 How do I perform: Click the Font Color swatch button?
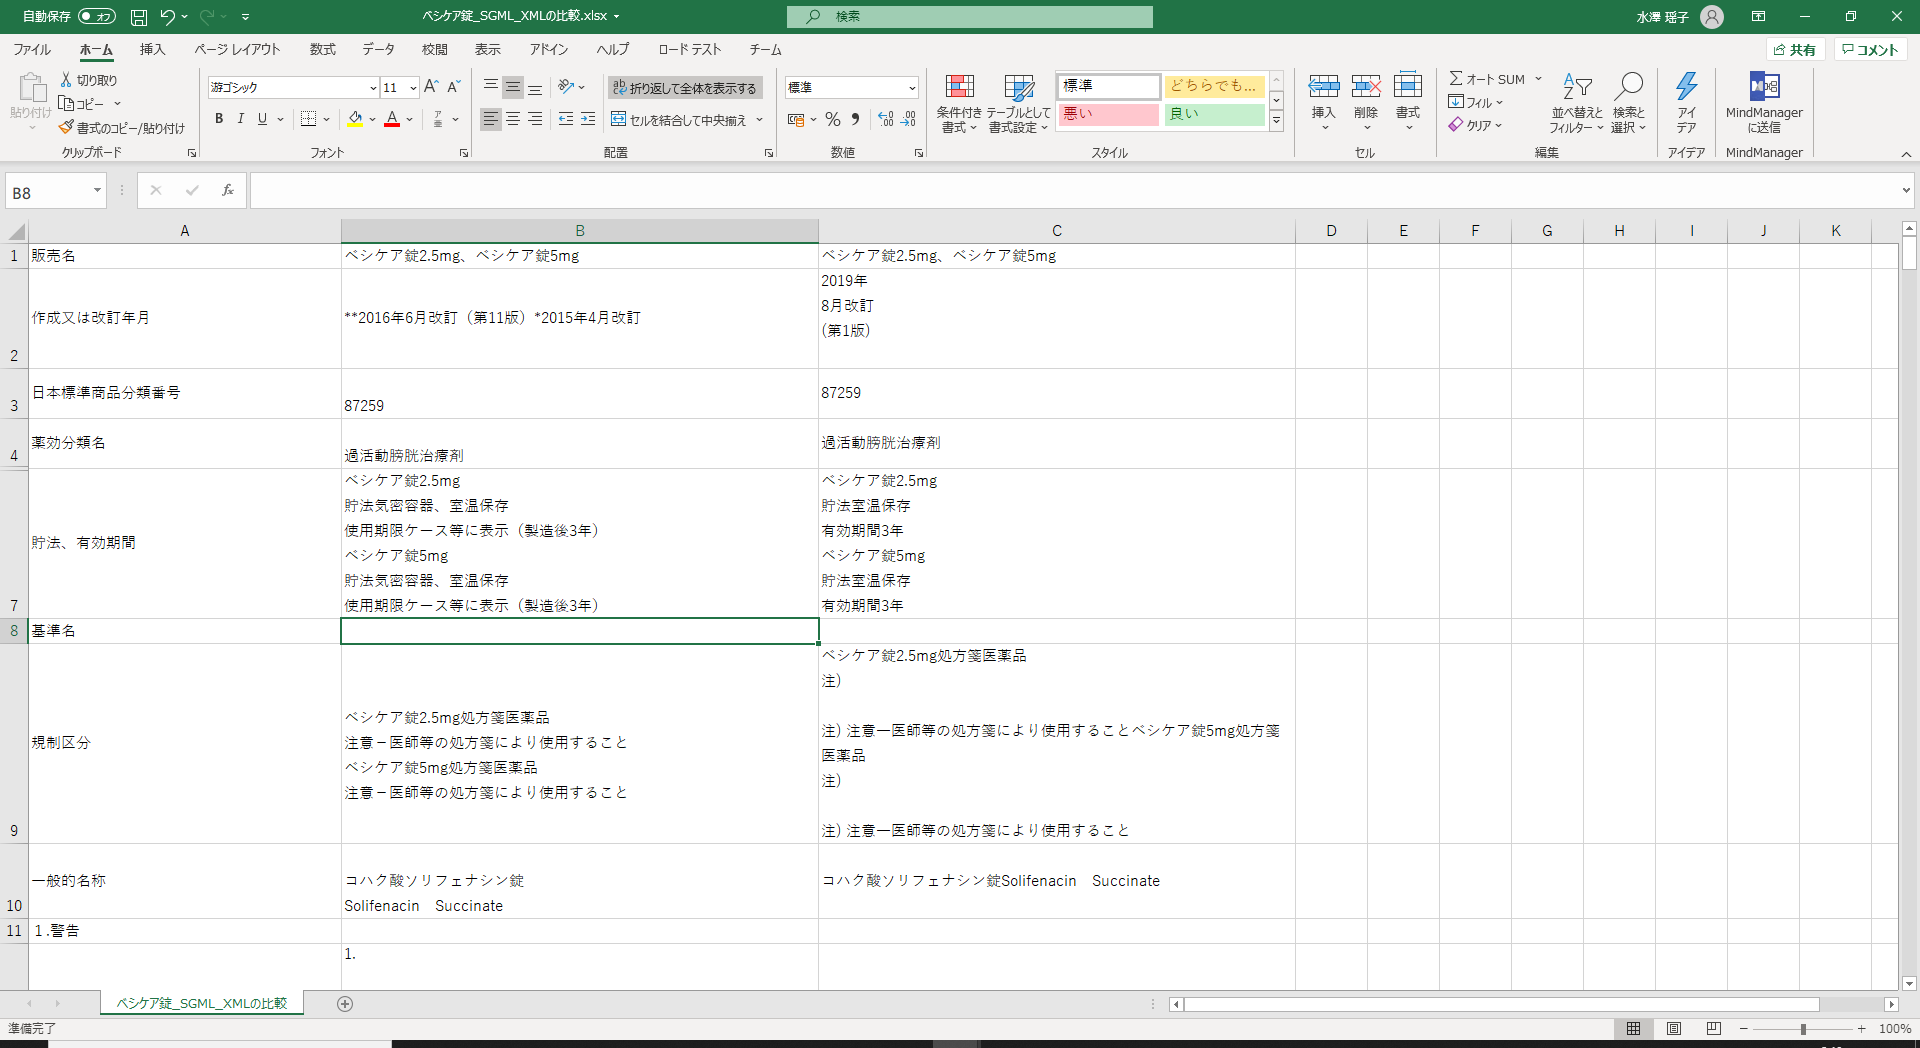click(x=392, y=119)
